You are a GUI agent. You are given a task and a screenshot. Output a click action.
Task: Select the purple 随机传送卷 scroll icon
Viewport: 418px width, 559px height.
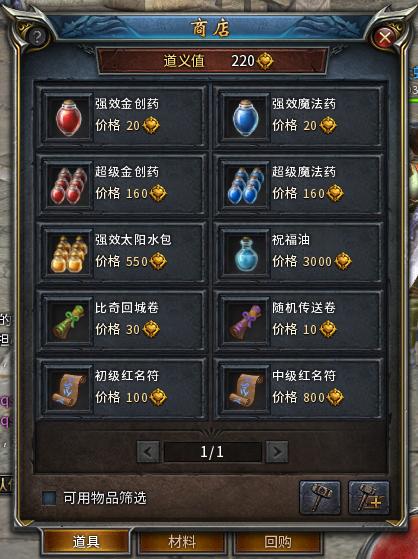point(245,322)
